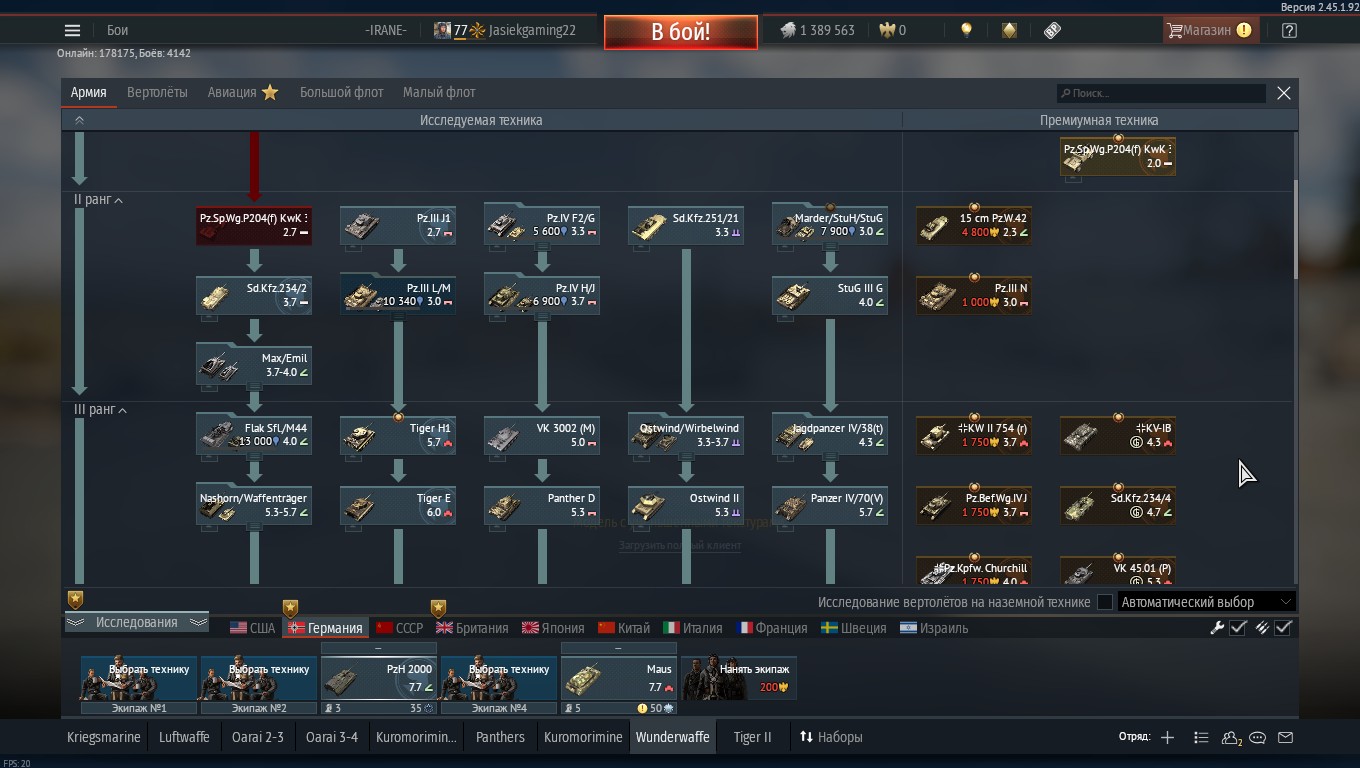Click minus bar above Maus crew slot
This screenshot has width=1360, height=768.
pos(618,649)
